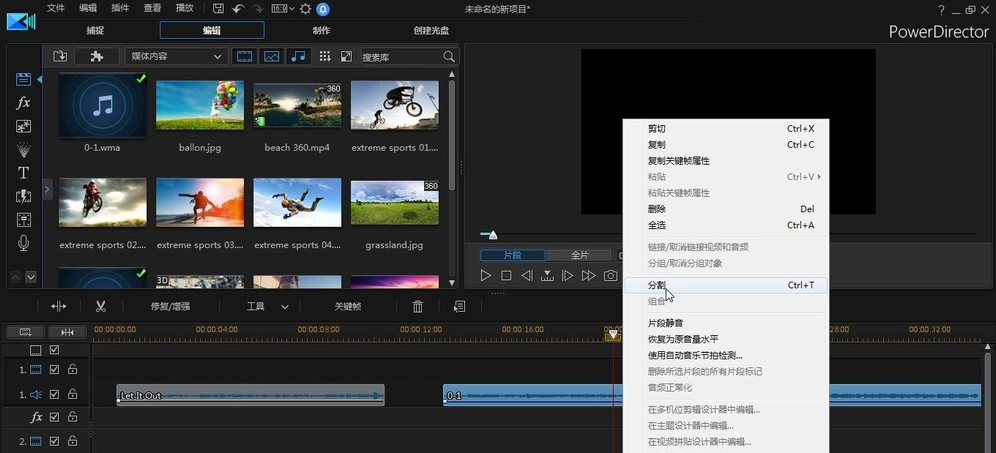Open the Title room (T icon)

(23, 172)
